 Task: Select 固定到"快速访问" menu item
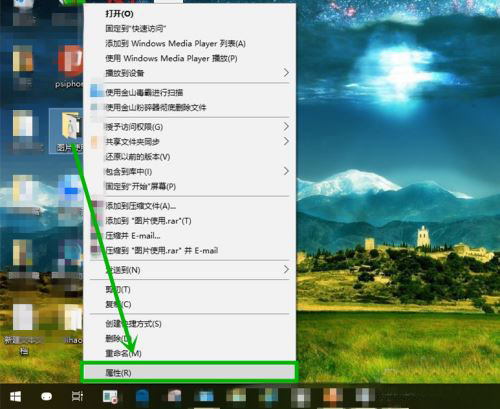[x=136, y=29]
